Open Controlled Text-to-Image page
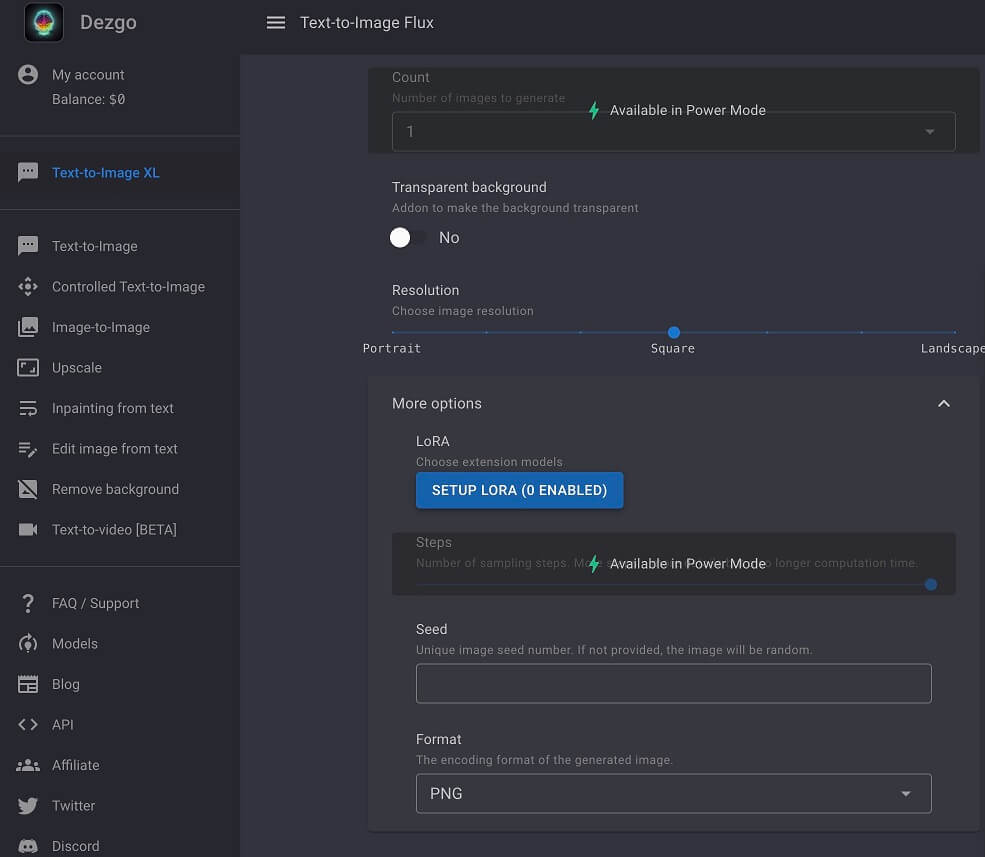The width and height of the screenshot is (985, 857). point(128,287)
